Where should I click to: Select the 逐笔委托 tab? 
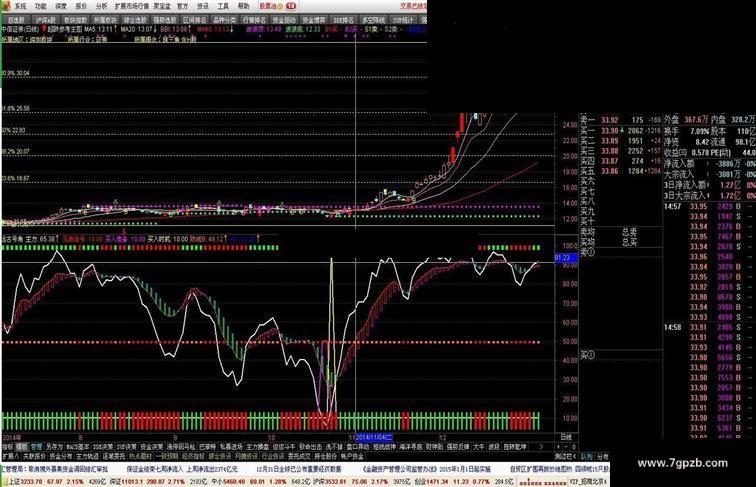pyautogui.click(x=113, y=456)
